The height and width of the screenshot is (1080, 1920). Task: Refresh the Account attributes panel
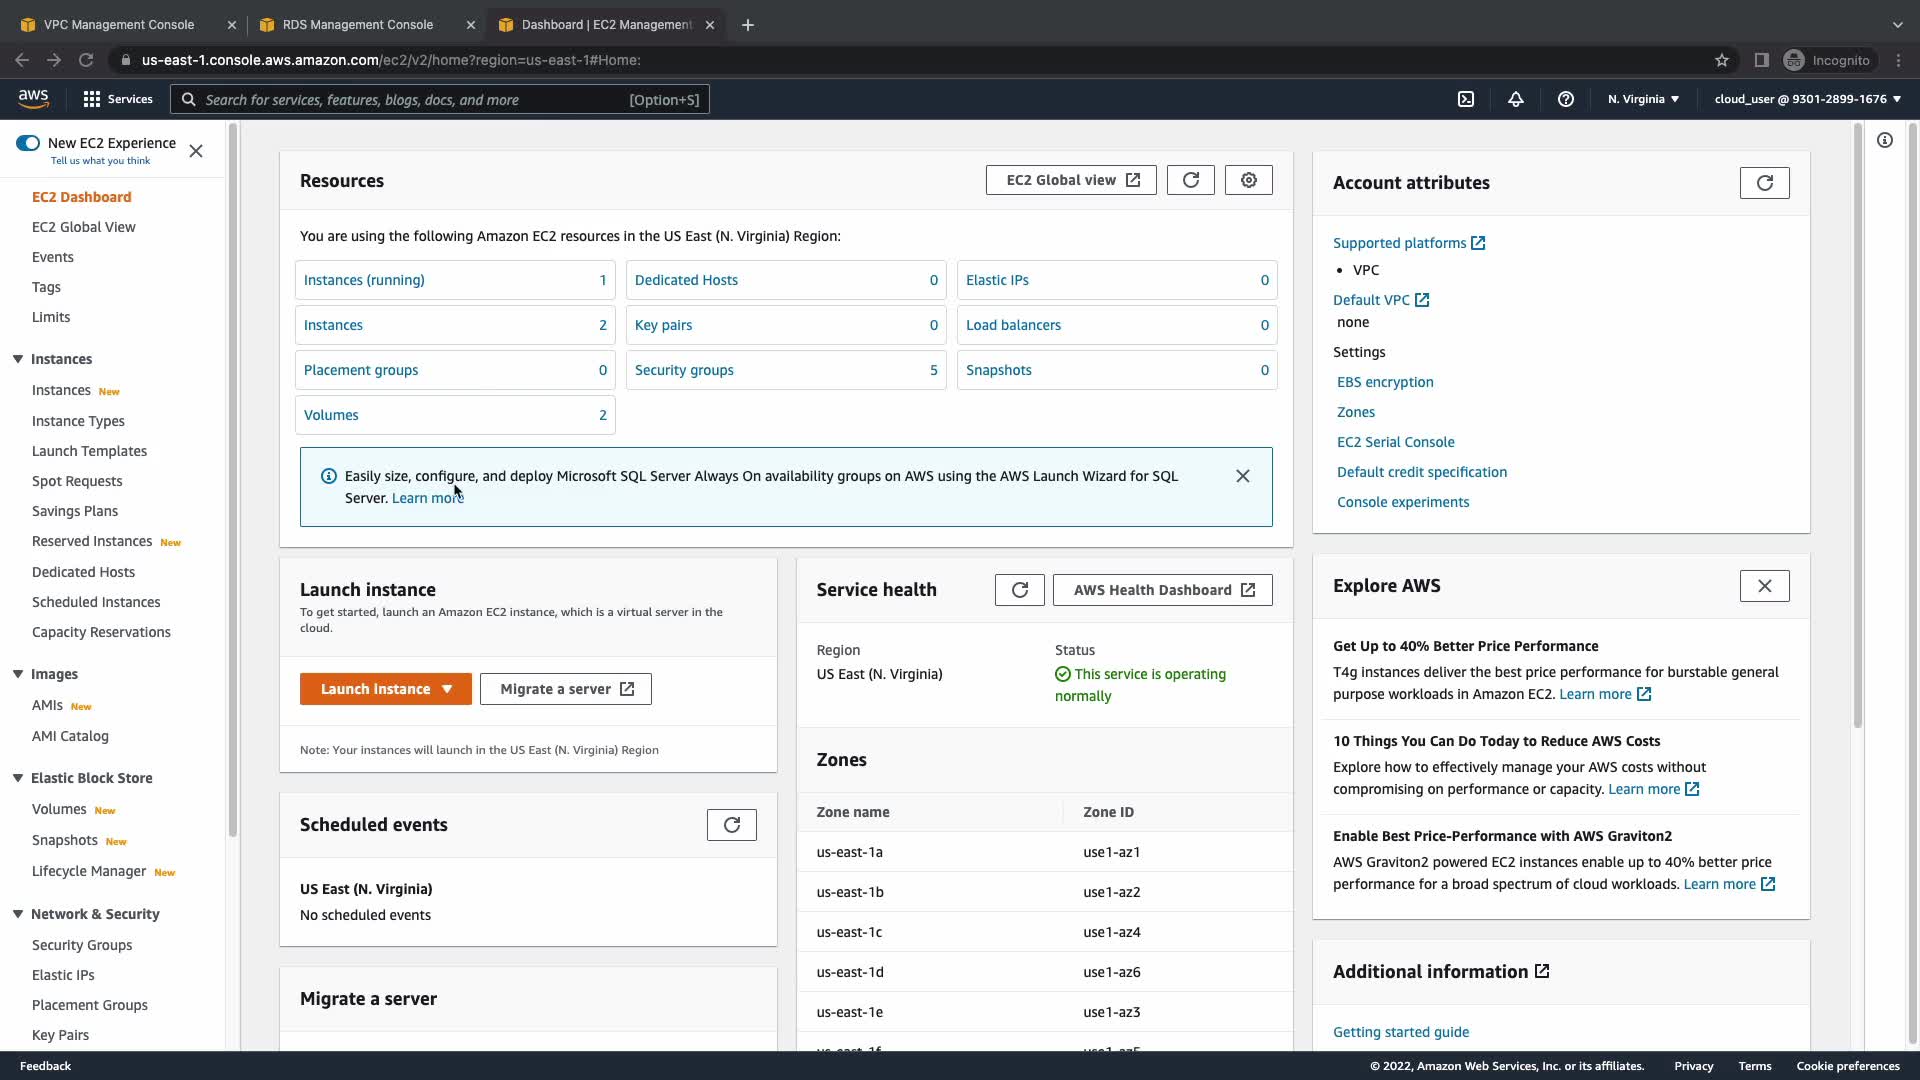(1764, 183)
